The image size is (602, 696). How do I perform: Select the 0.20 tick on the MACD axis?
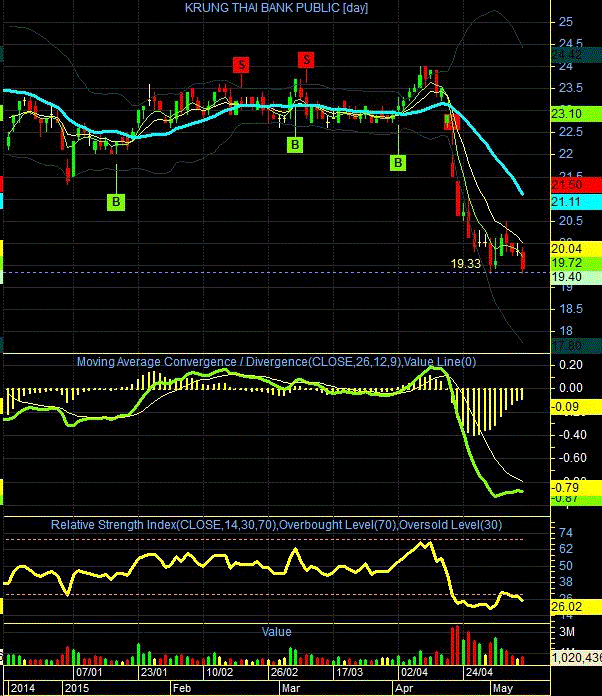tap(571, 365)
